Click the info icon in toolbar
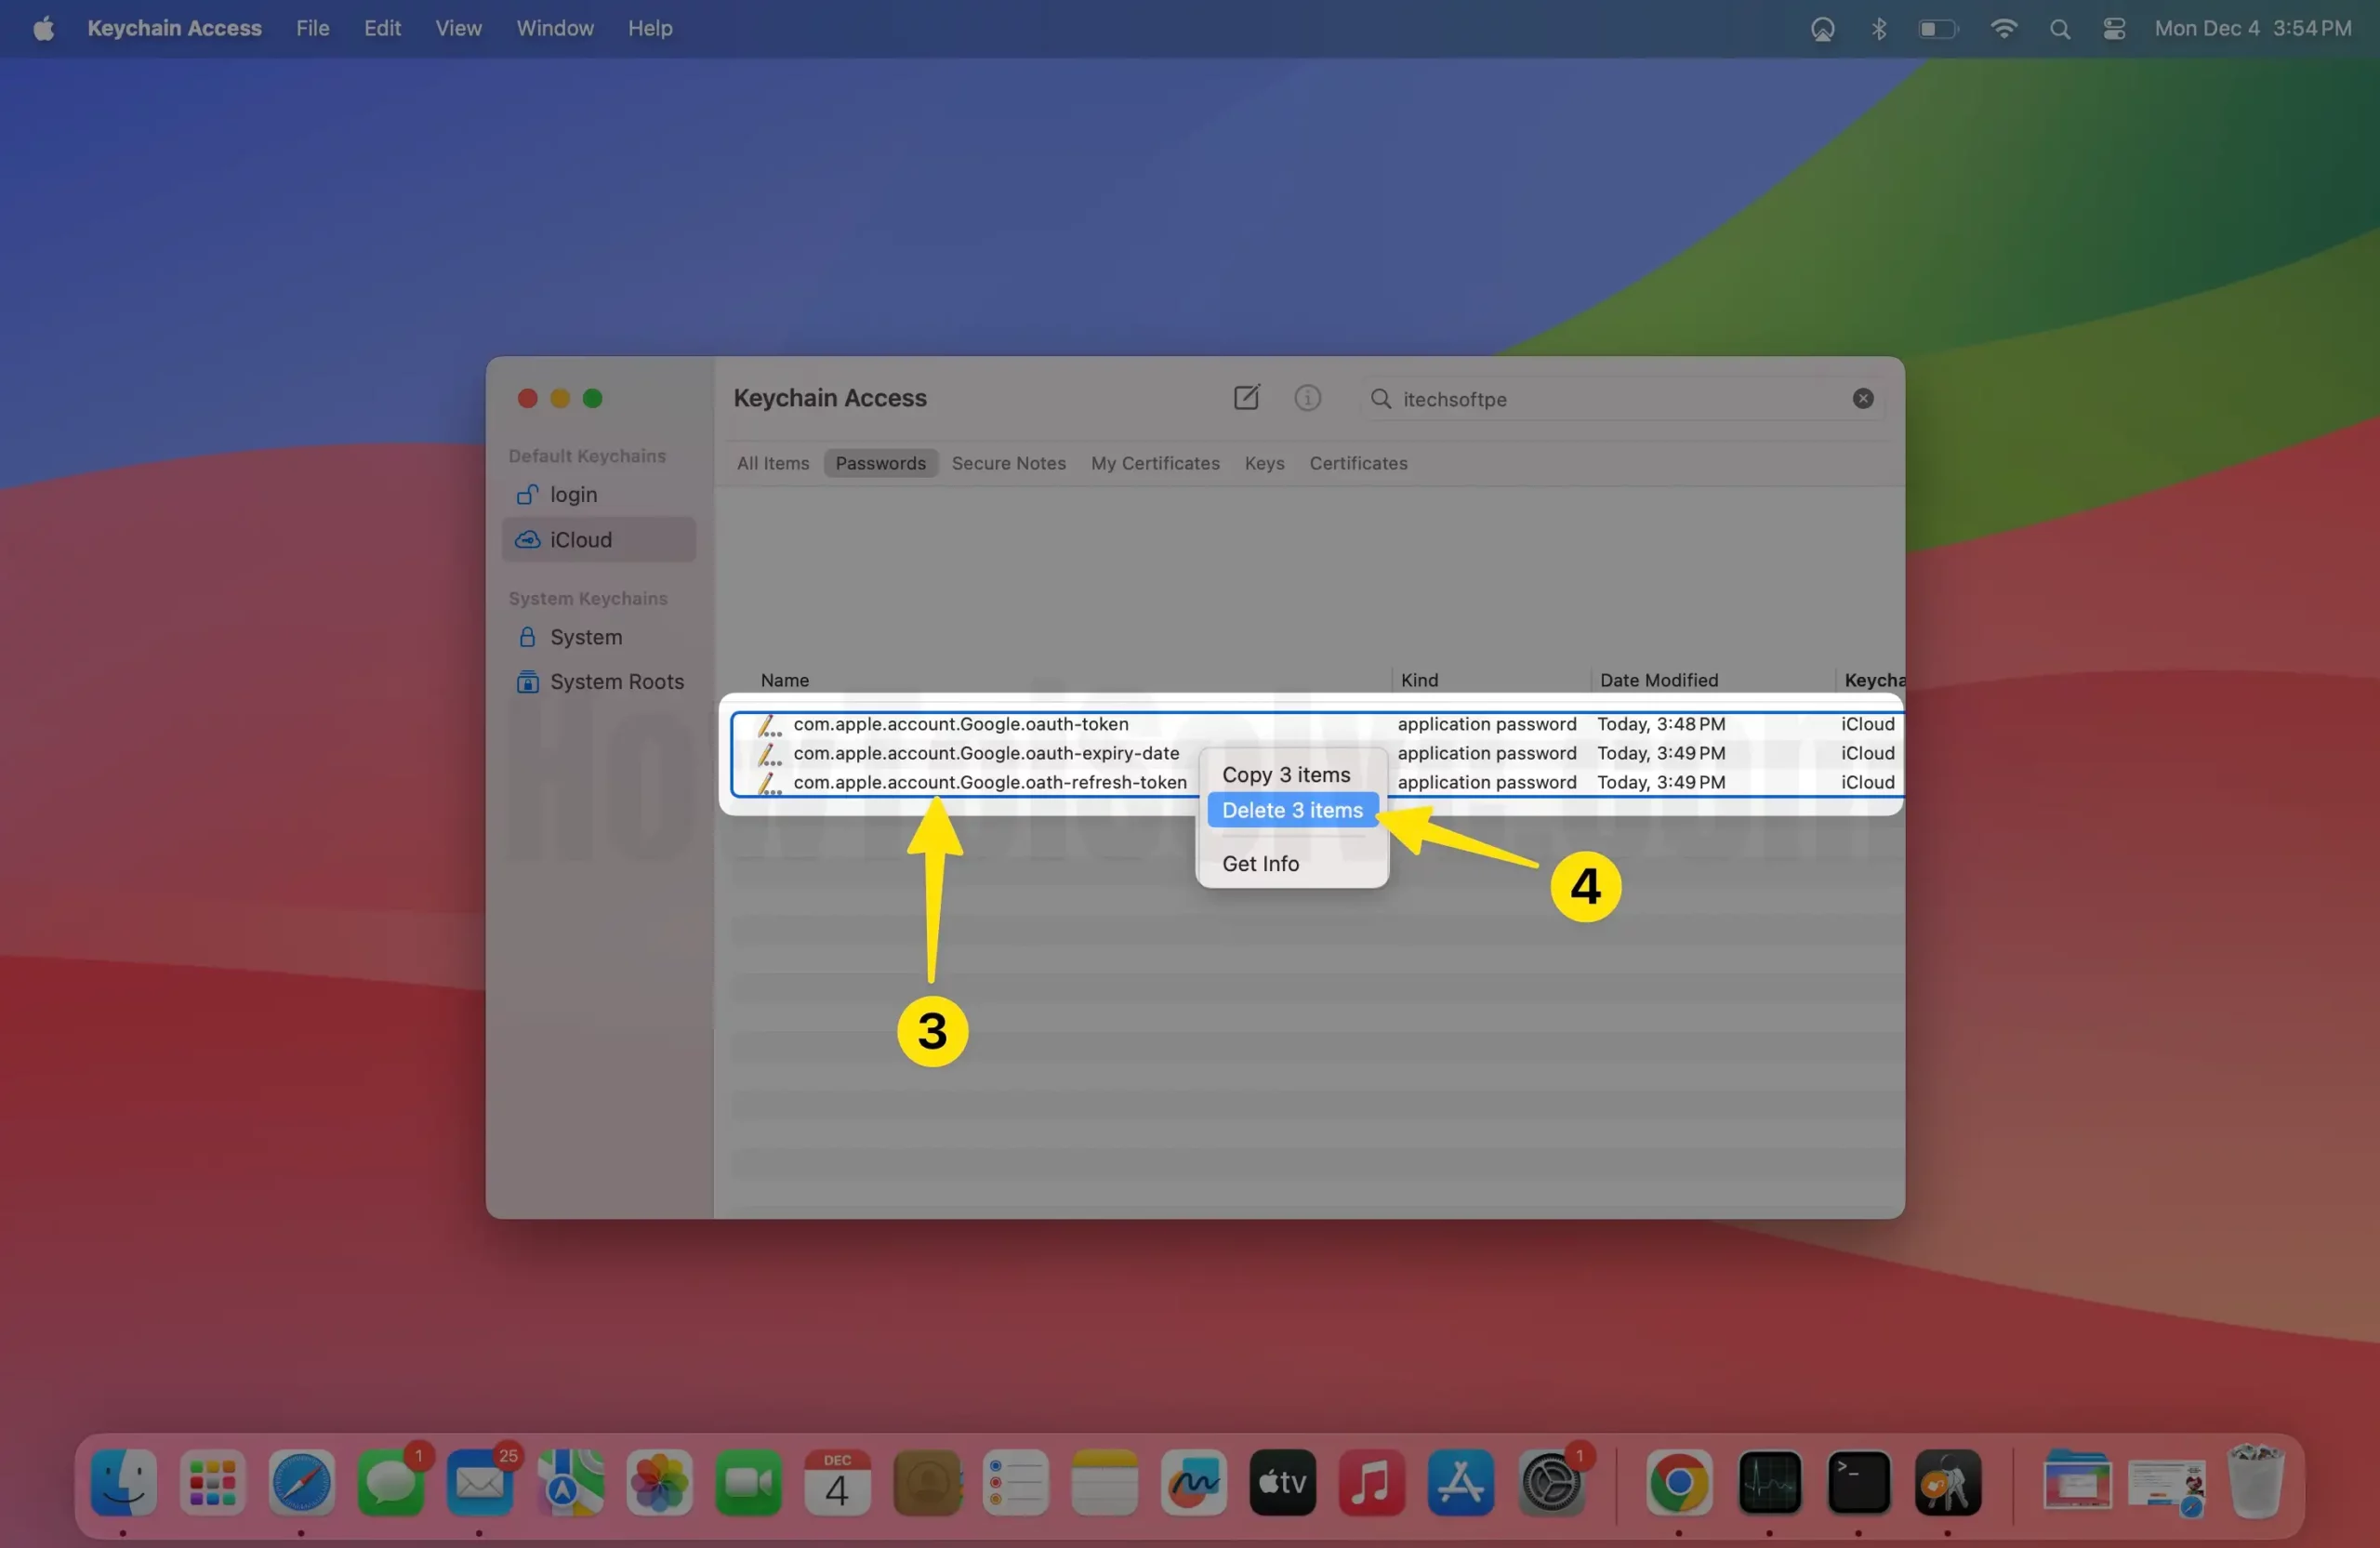 (1307, 398)
